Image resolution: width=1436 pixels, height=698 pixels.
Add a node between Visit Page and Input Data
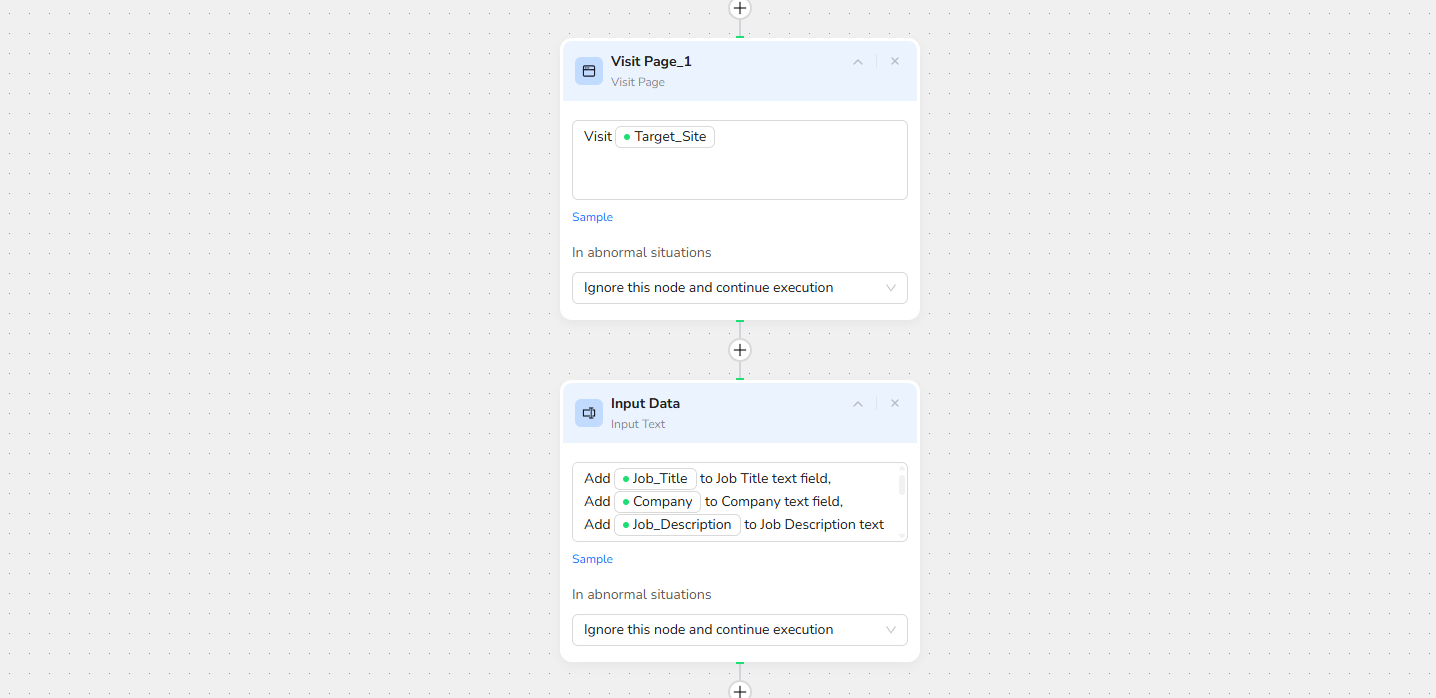point(740,350)
